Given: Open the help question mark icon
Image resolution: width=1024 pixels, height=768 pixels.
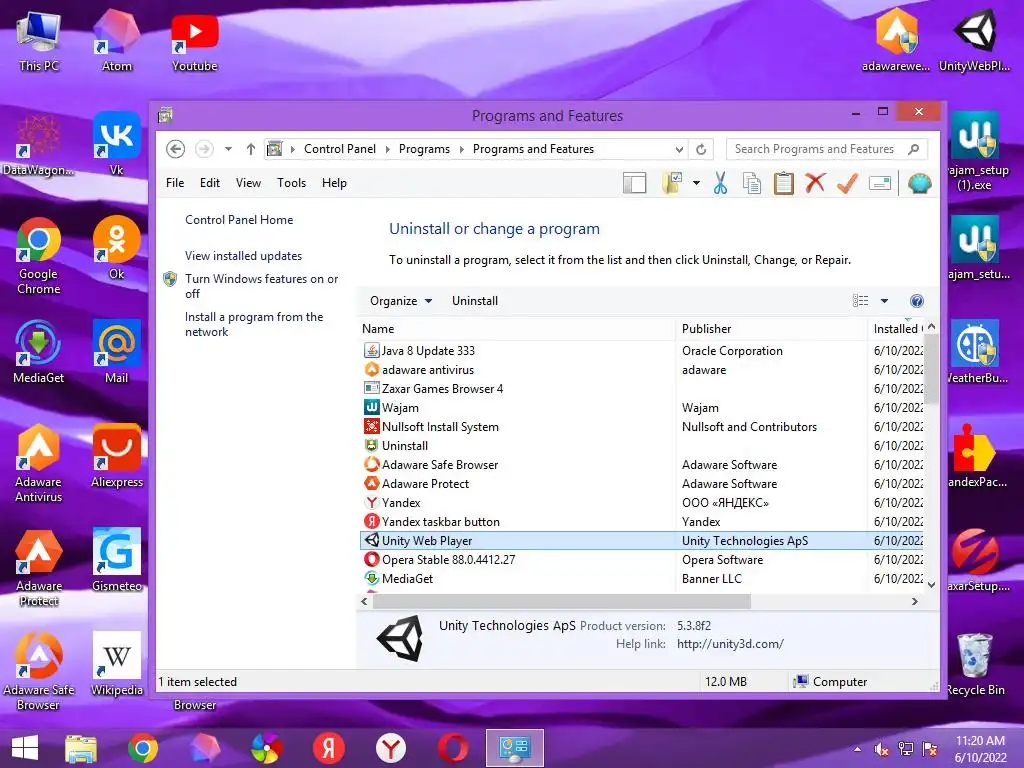Looking at the screenshot, I should (x=916, y=301).
